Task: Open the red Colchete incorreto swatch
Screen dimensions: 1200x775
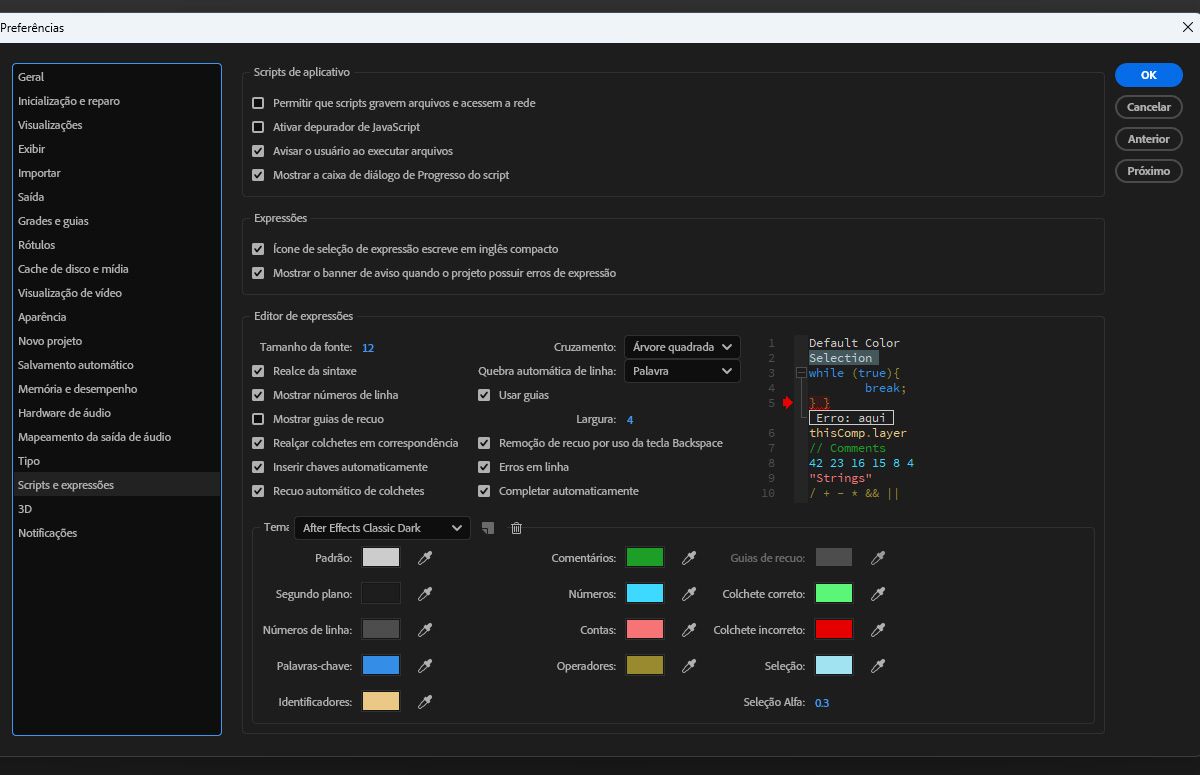Action: 834,630
